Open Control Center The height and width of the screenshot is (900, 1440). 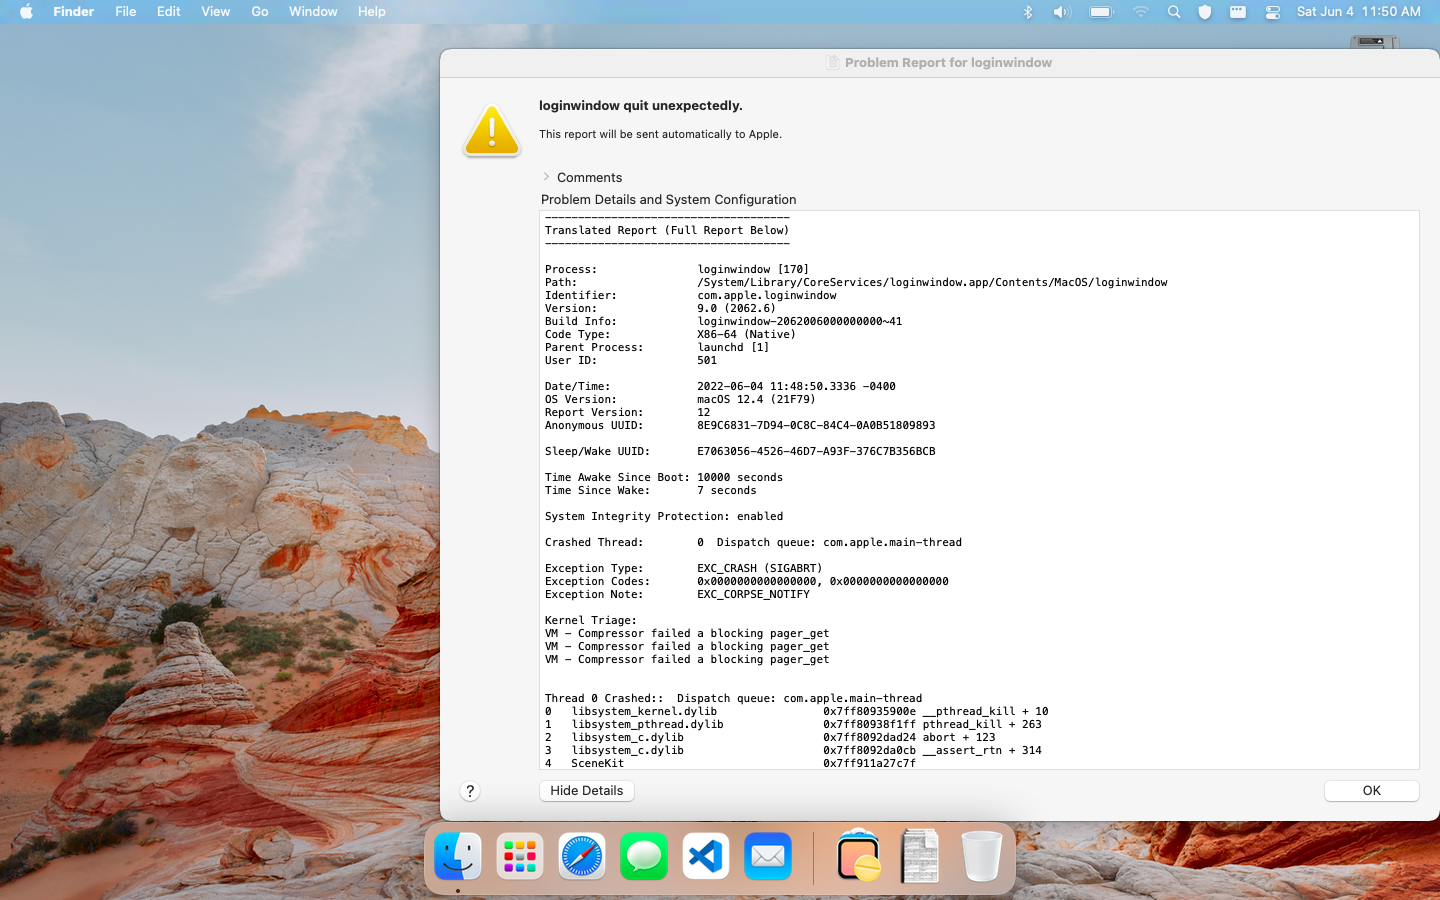(1273, 12)
